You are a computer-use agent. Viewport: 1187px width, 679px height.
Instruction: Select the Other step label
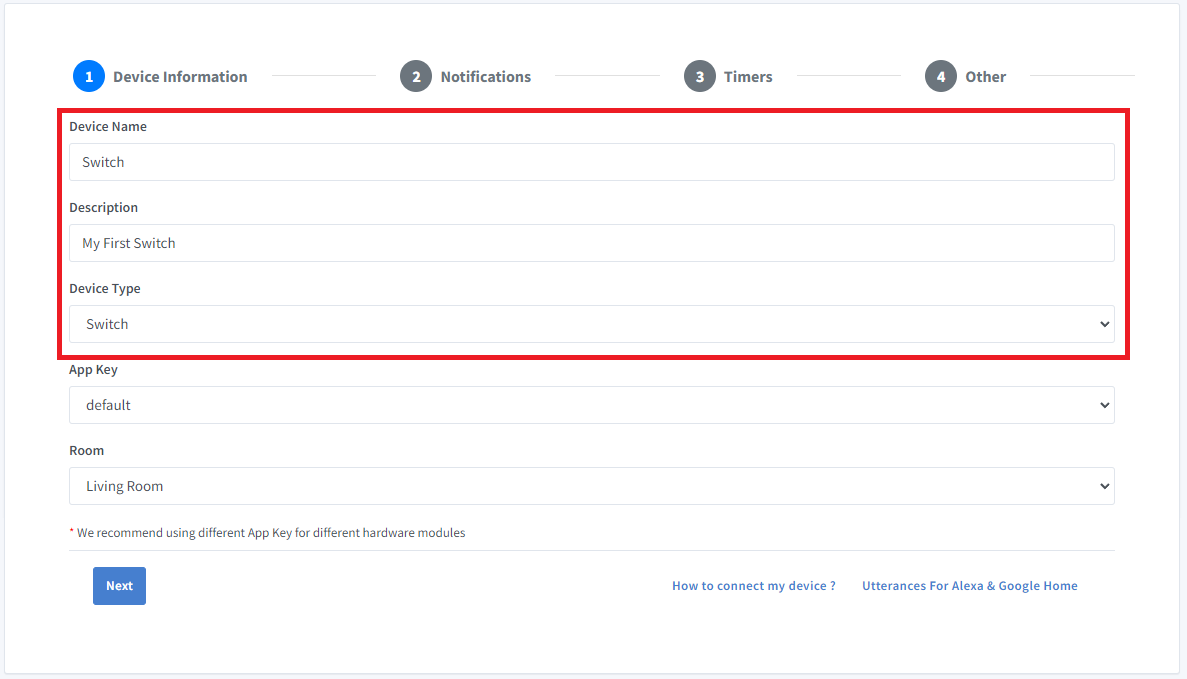985,77
